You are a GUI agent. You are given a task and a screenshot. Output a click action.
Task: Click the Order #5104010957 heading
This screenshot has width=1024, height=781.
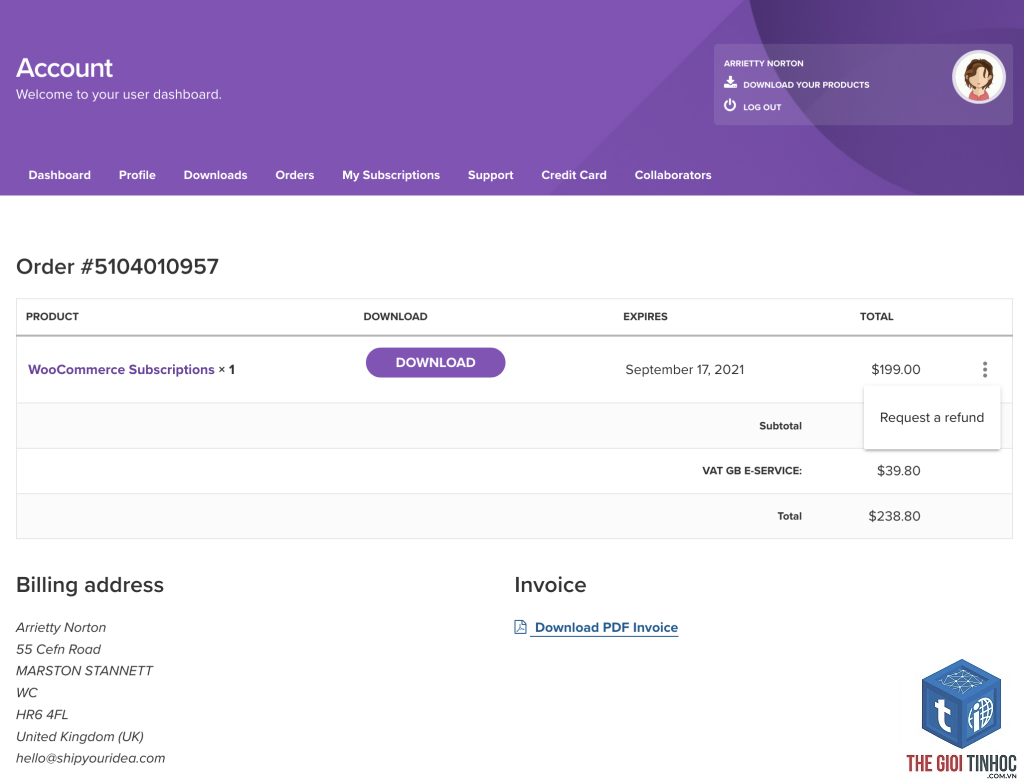click(x=118, y=266)
